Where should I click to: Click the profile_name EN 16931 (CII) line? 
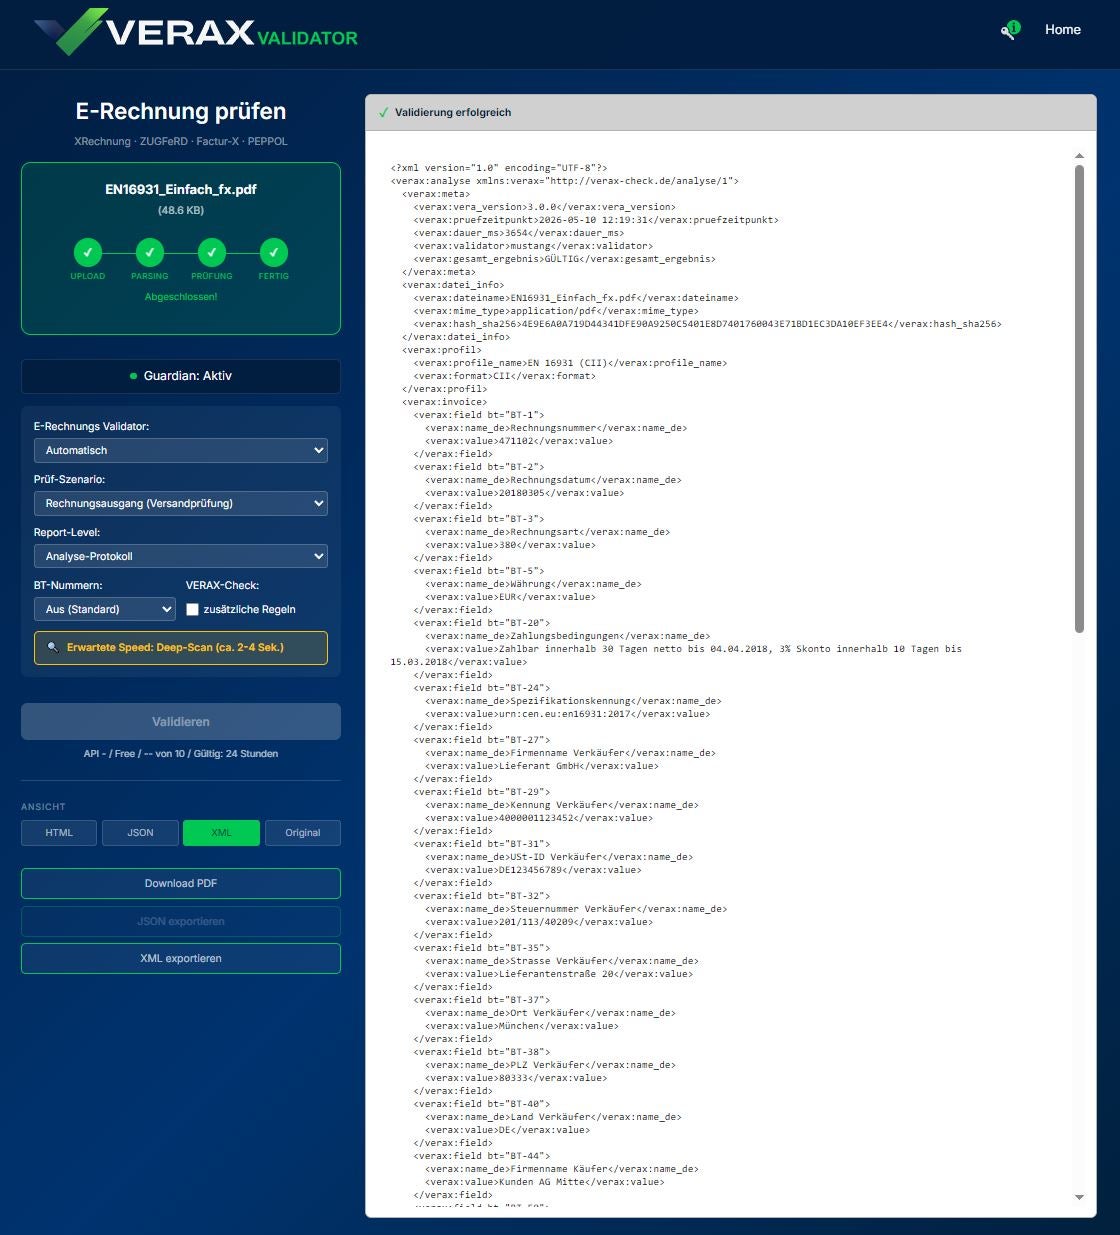pos(570,363)
